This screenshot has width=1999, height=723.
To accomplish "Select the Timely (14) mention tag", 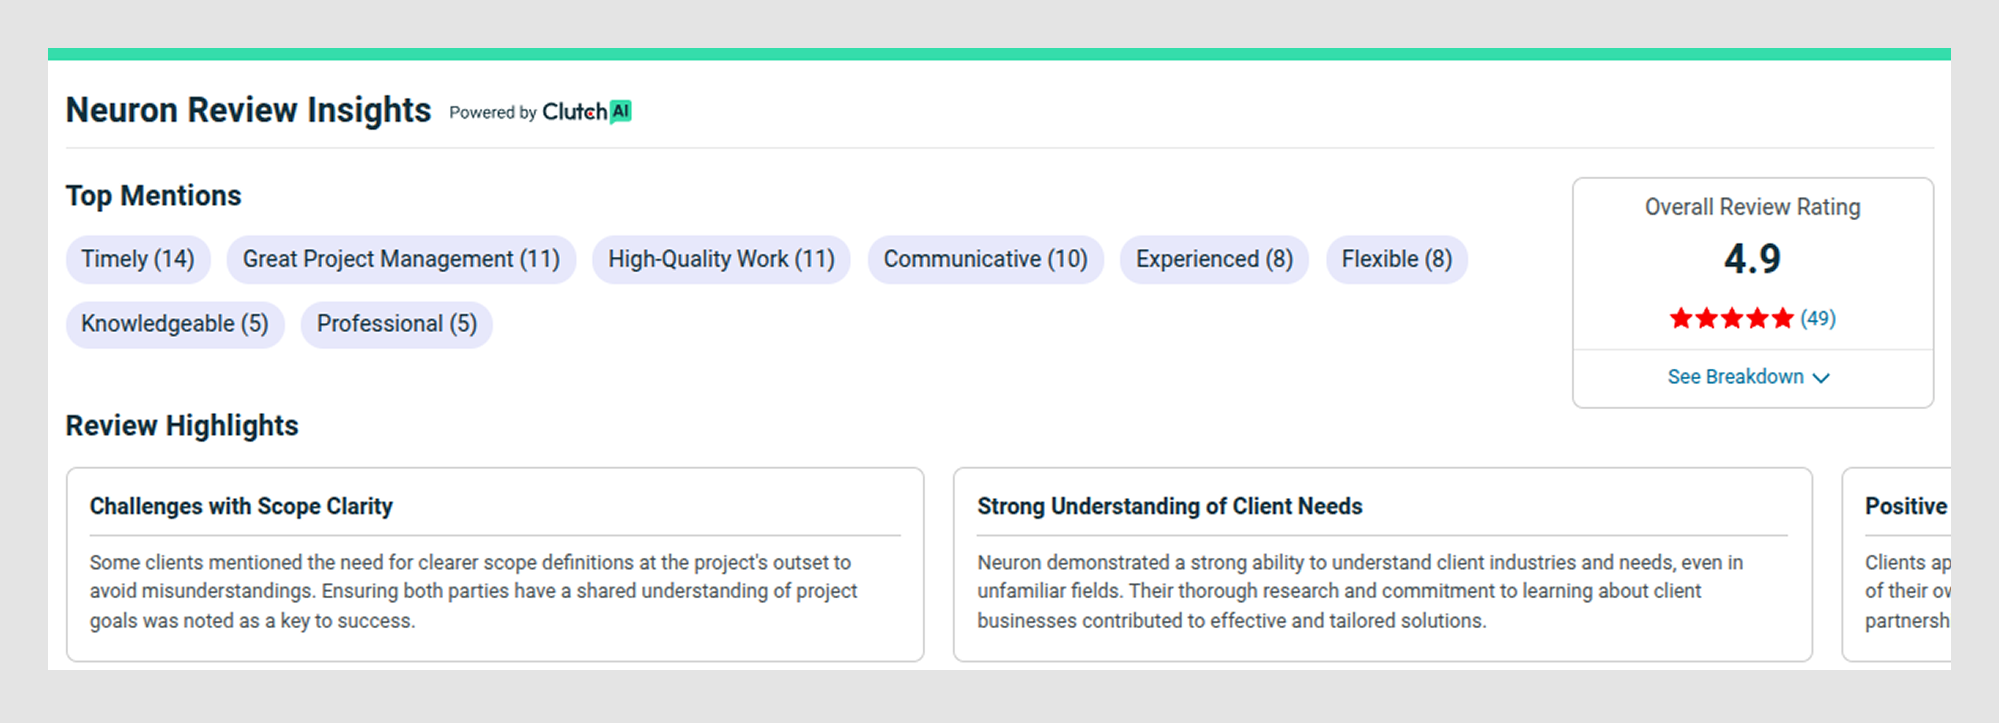I will coord(138,260).
